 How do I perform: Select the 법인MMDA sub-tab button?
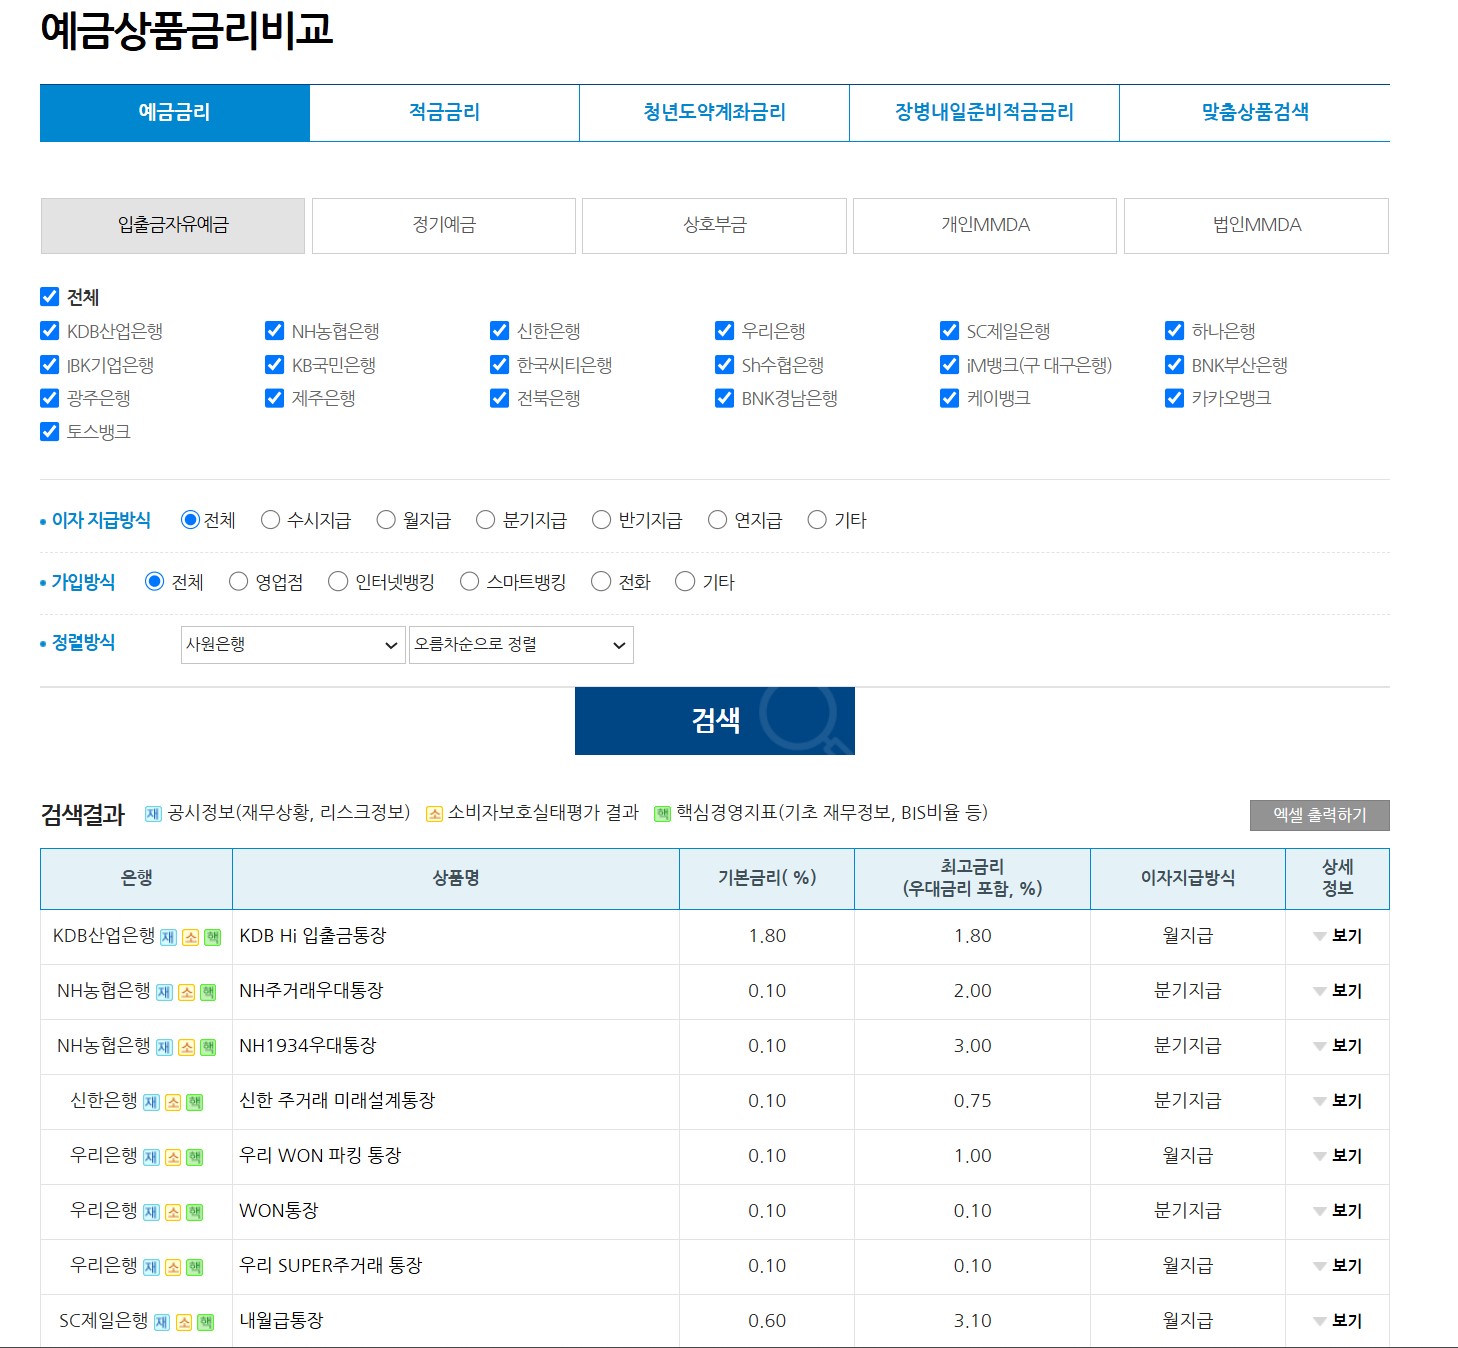(x=1256, y=226)
